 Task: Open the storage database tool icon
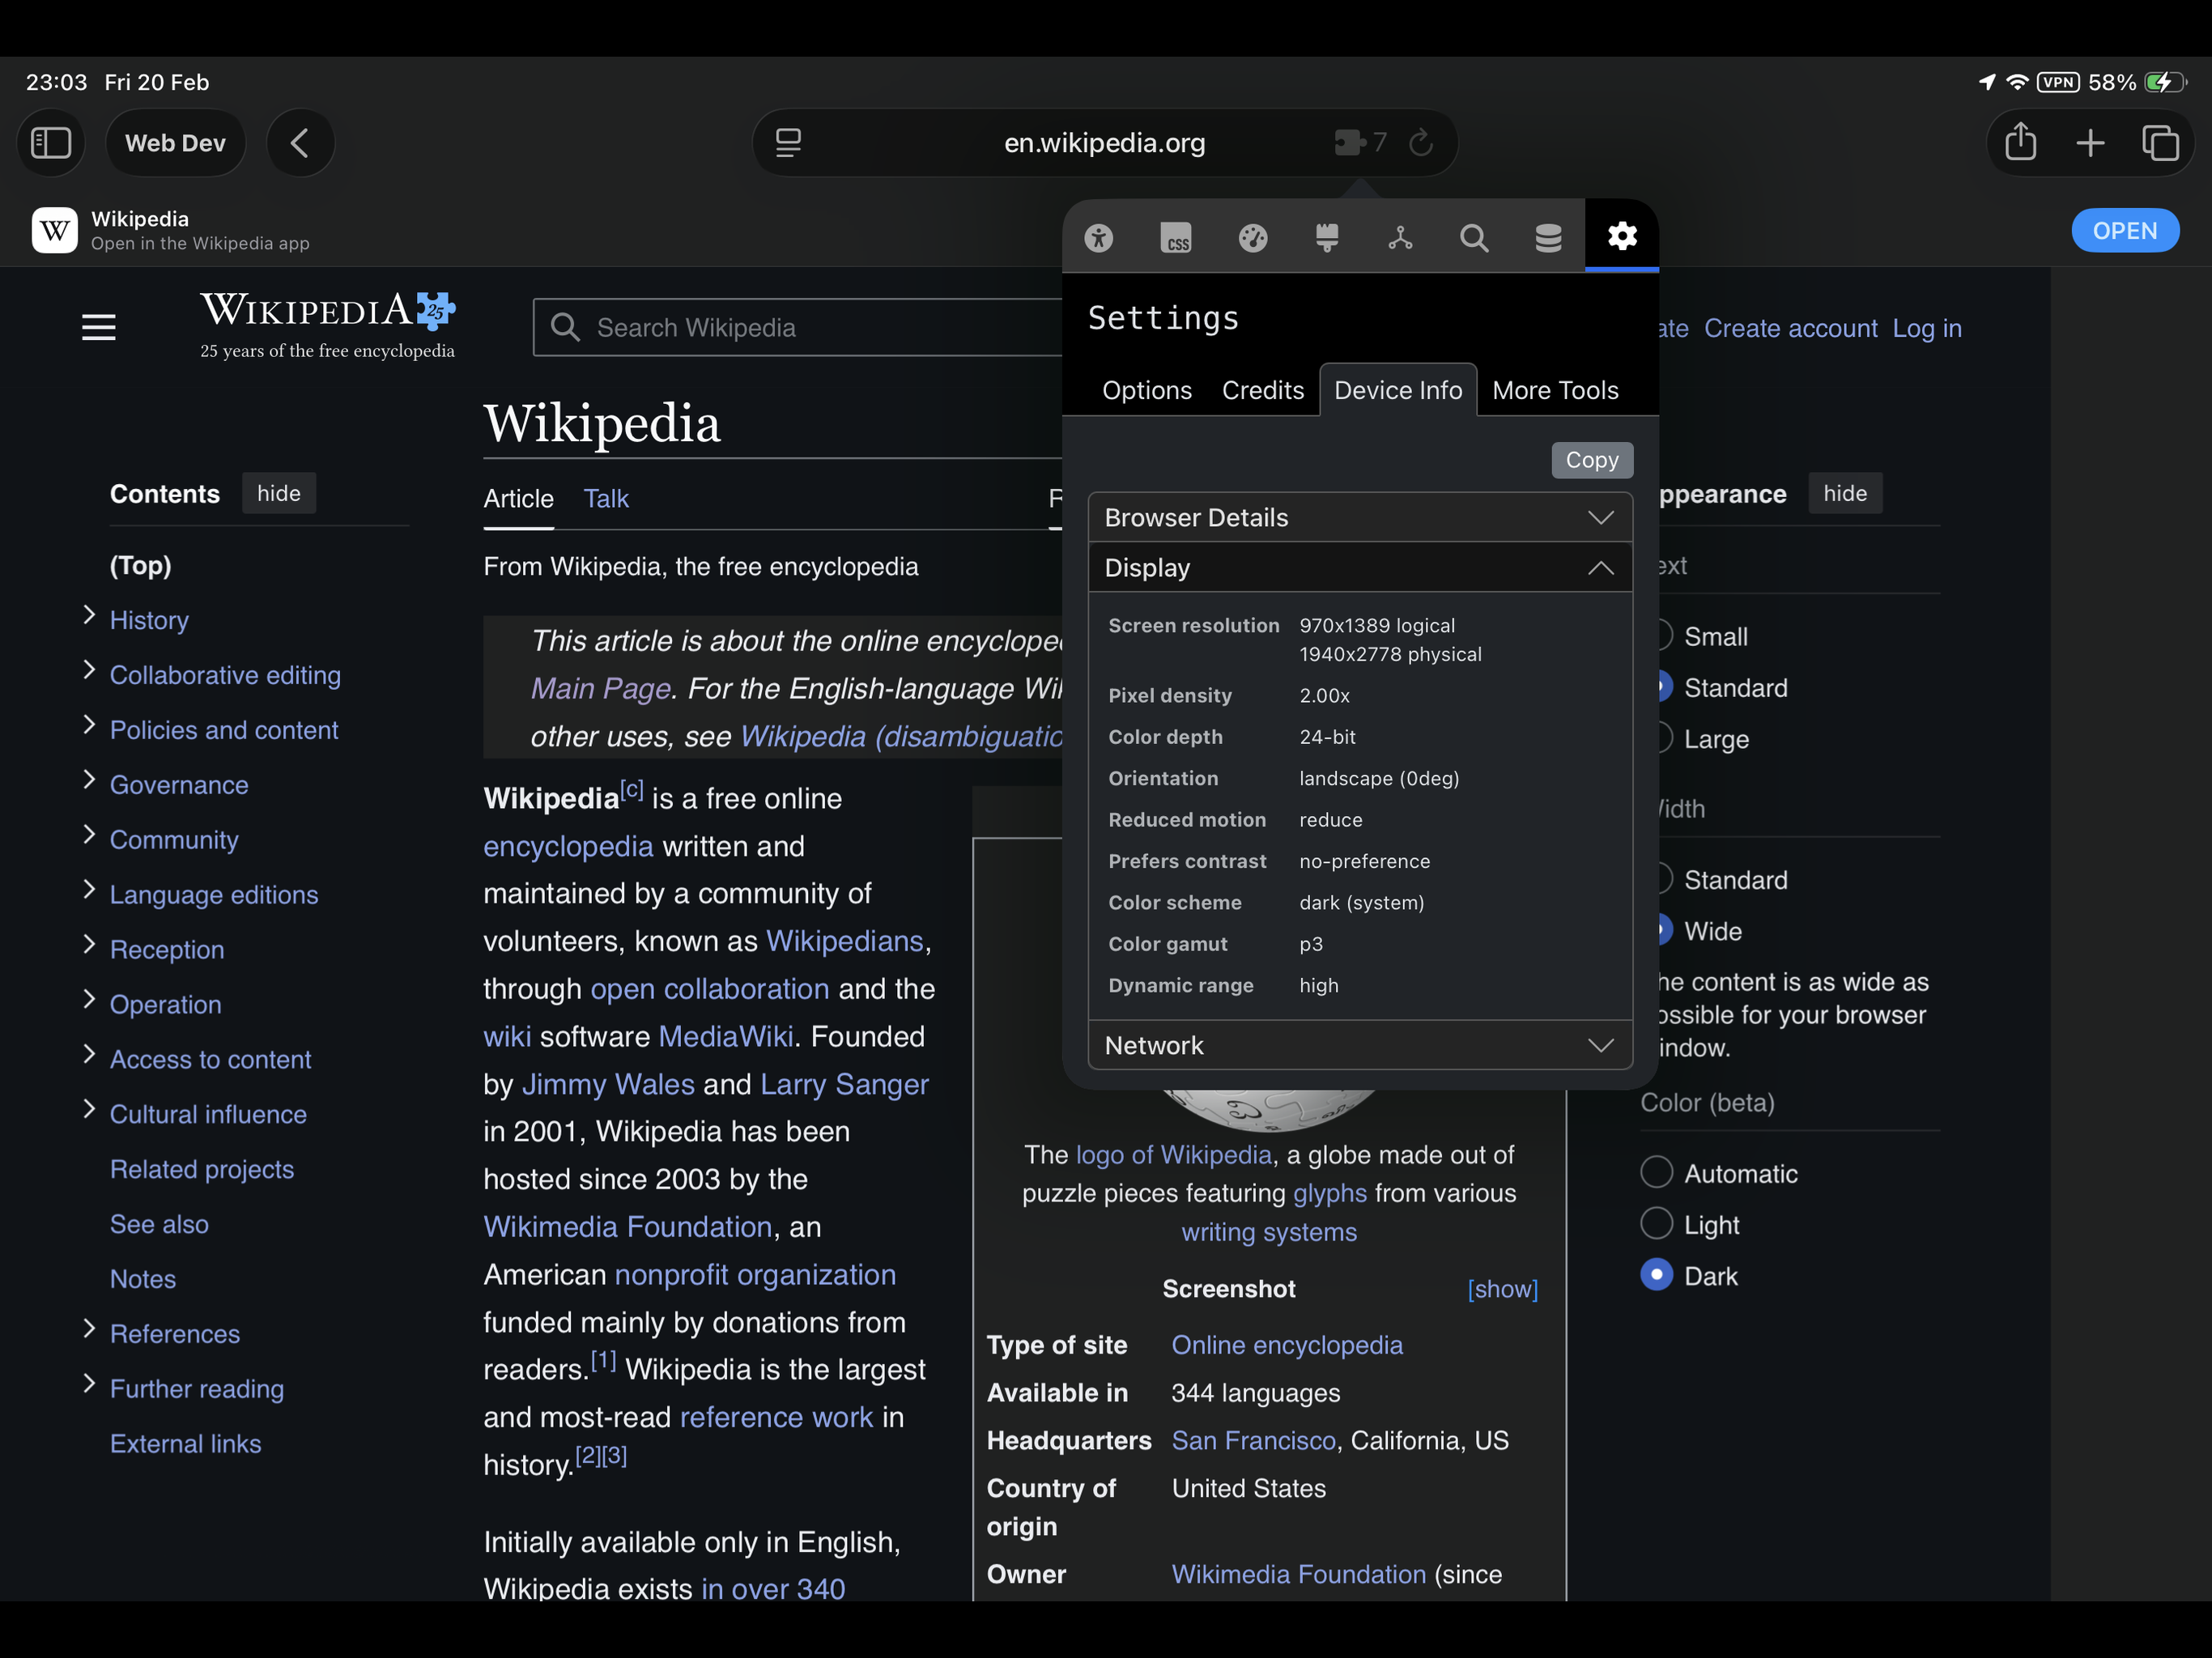pyautogui.click(x=1548, y=237)
